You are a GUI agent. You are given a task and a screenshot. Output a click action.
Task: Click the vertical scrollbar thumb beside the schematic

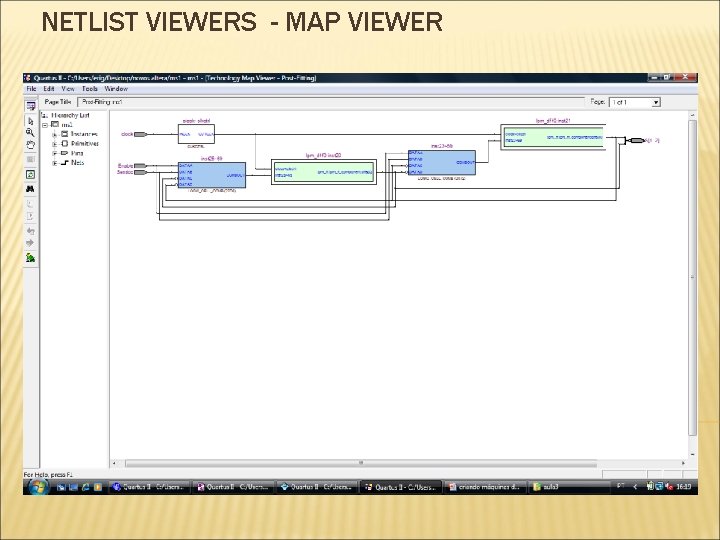pos(692,278)
